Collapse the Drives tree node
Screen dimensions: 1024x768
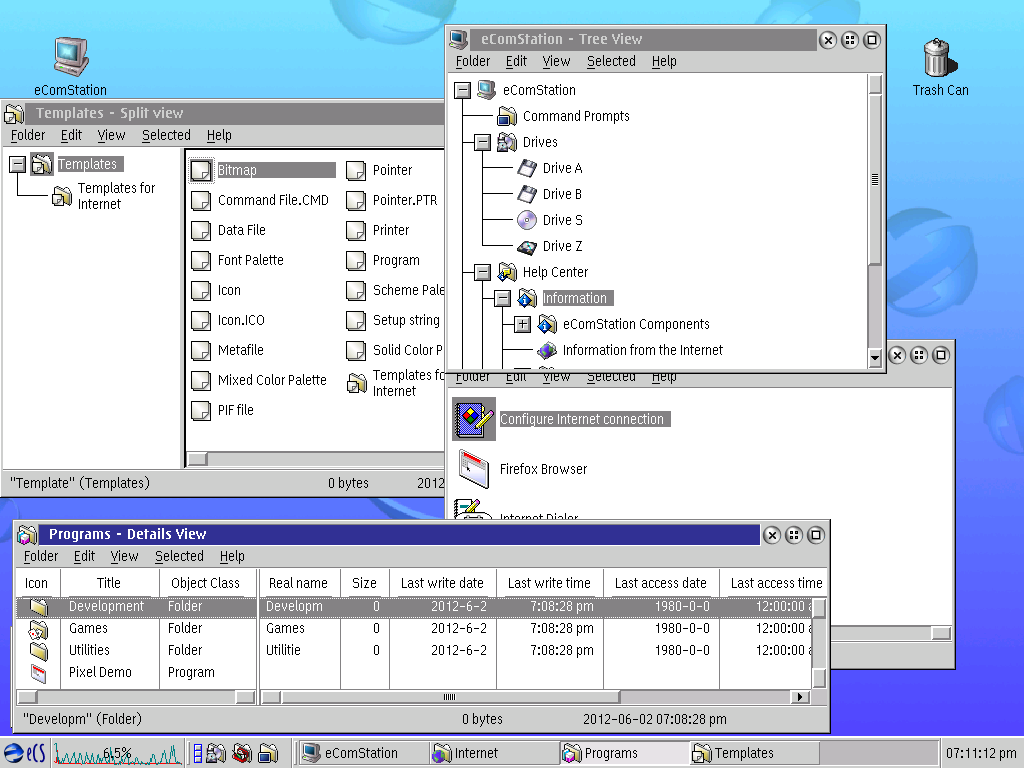tap(482, 142)
